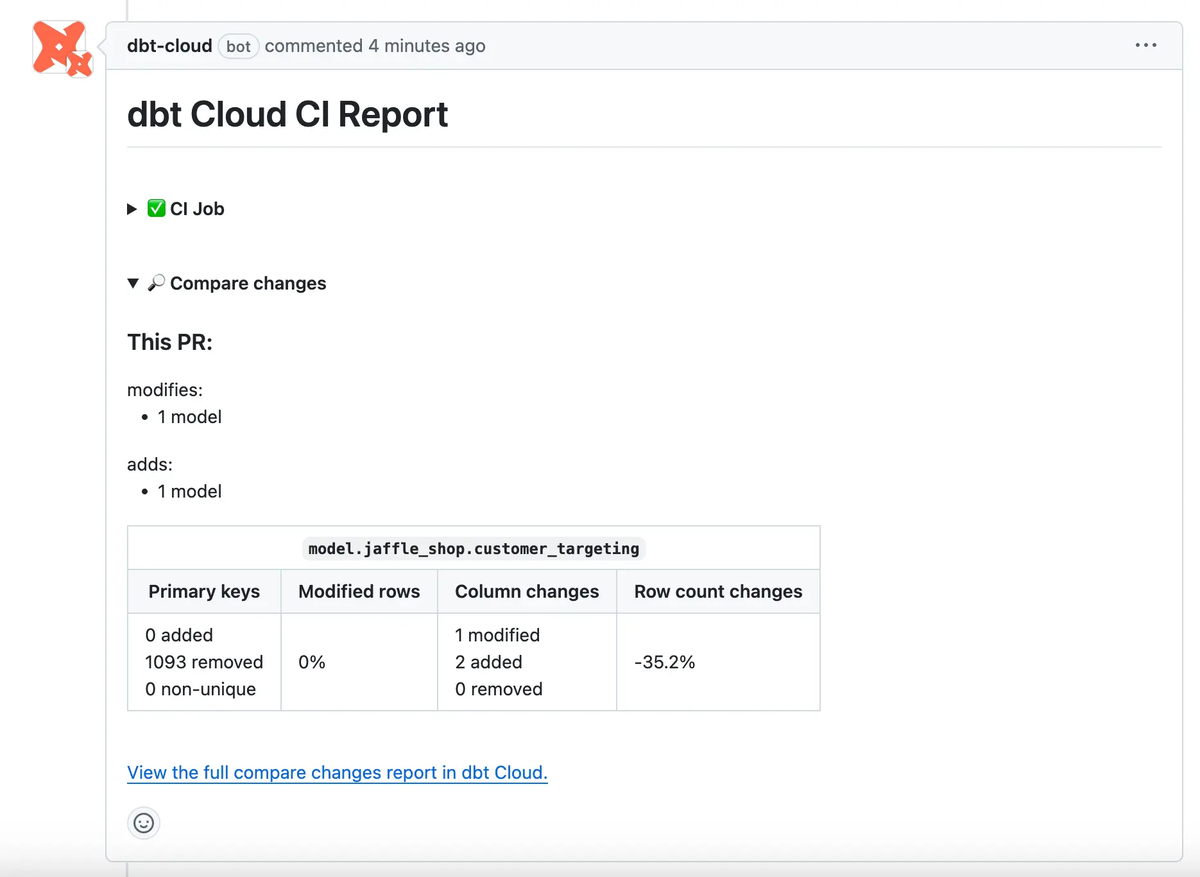Viewport: 1200px width, 877px height.
Task: Collapse the Compare changes disclosure triangle
Action: pyautogui.click(x=133, y=283)
